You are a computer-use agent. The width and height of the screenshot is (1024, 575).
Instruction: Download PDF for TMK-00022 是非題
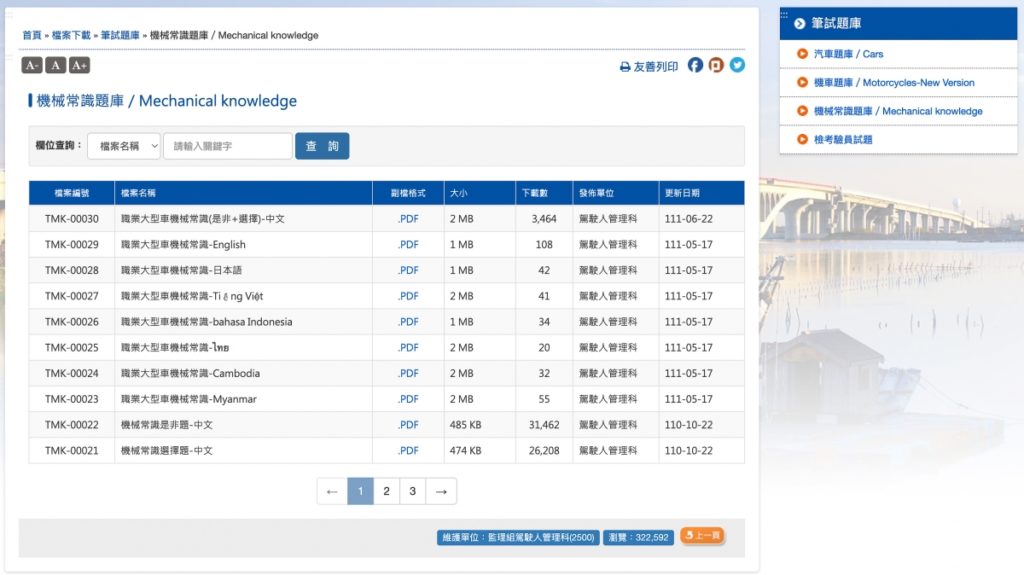[x=408, y=425]
